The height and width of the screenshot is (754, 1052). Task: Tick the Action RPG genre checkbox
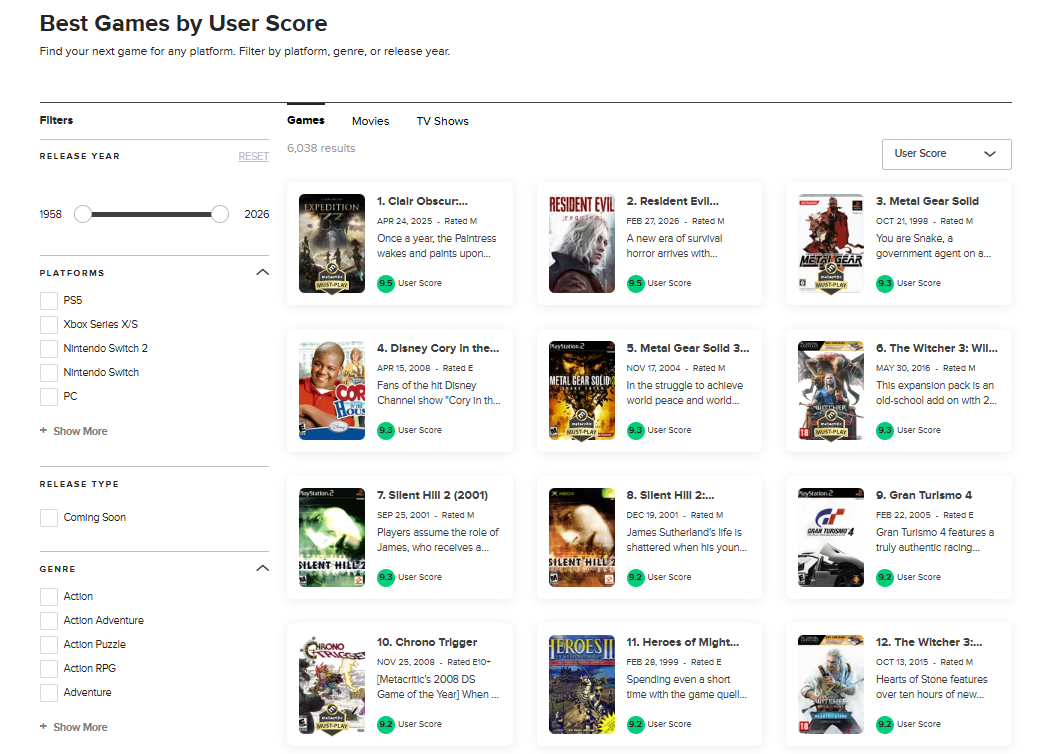49,668
